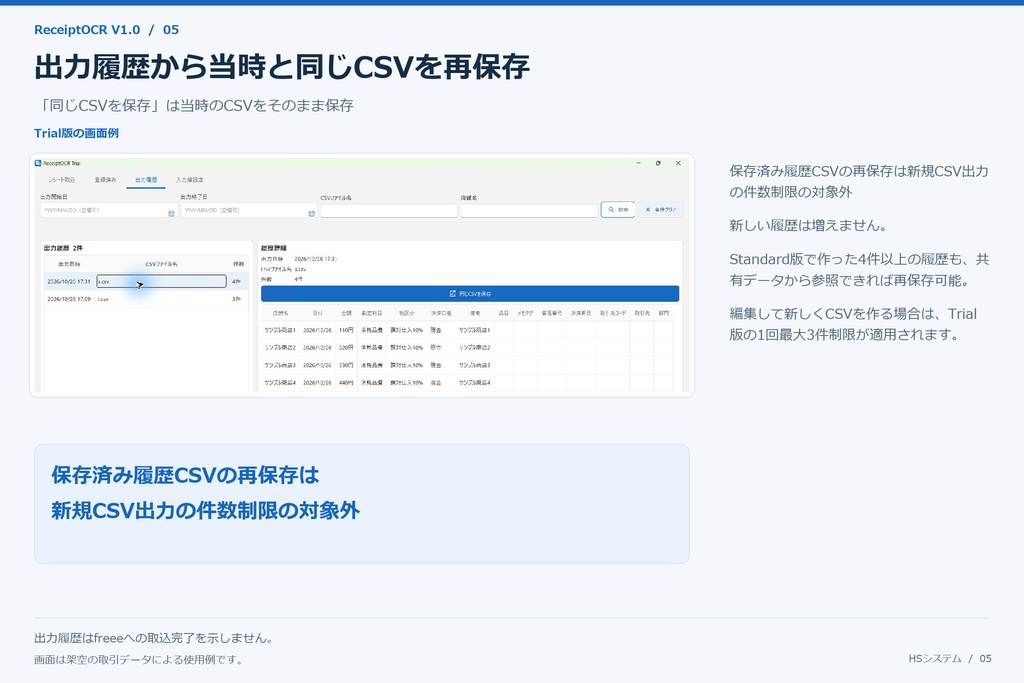Click the 取引先コード column header

click(613, 313)
